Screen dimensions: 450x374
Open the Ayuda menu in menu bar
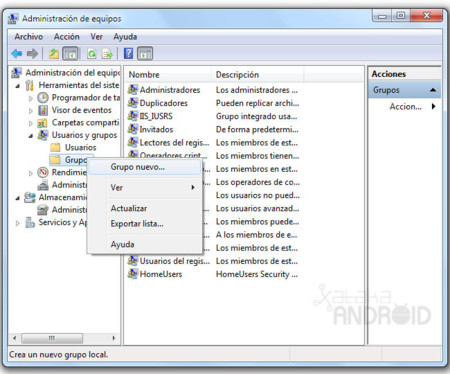click(125, 37)
